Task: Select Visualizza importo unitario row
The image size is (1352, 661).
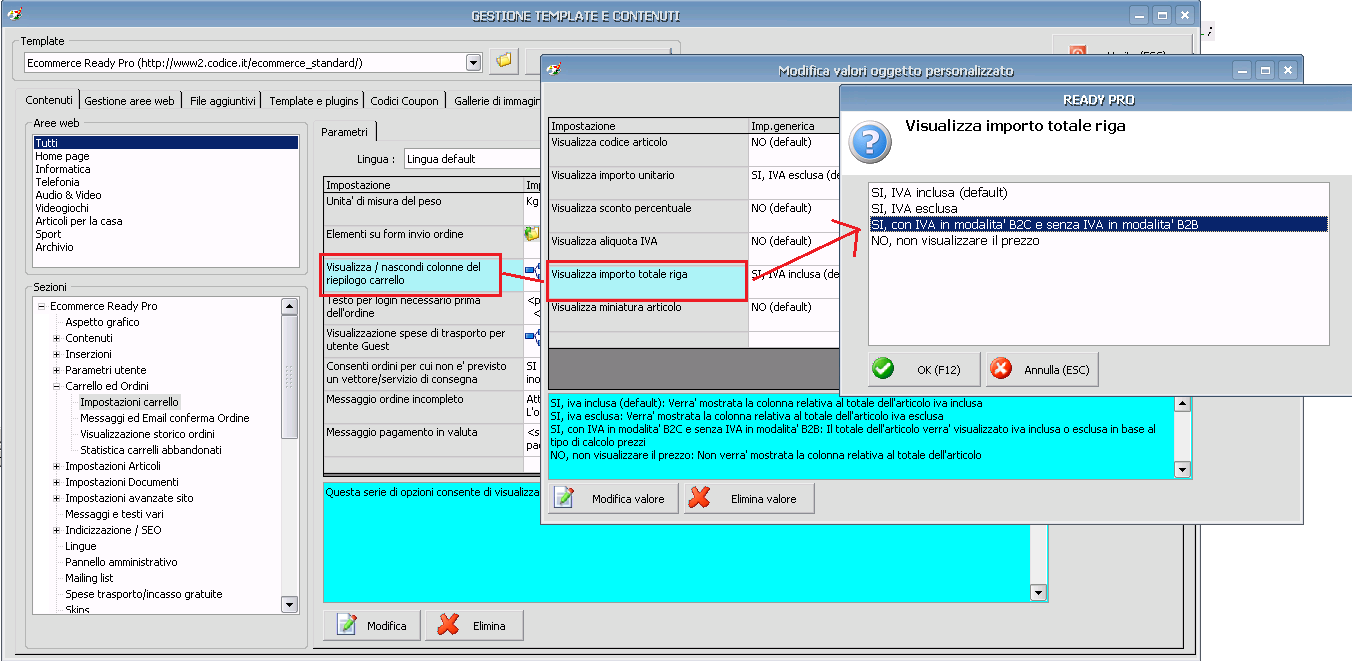Action: click(x=694, y=183)
